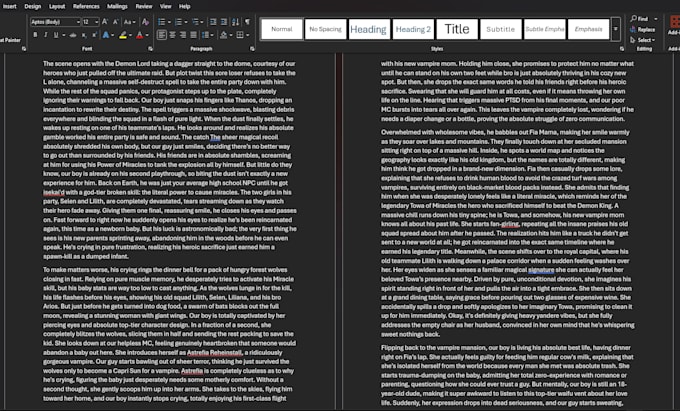
Task: Apply the Subtle Emphasis style
Action: click(545, 29)
